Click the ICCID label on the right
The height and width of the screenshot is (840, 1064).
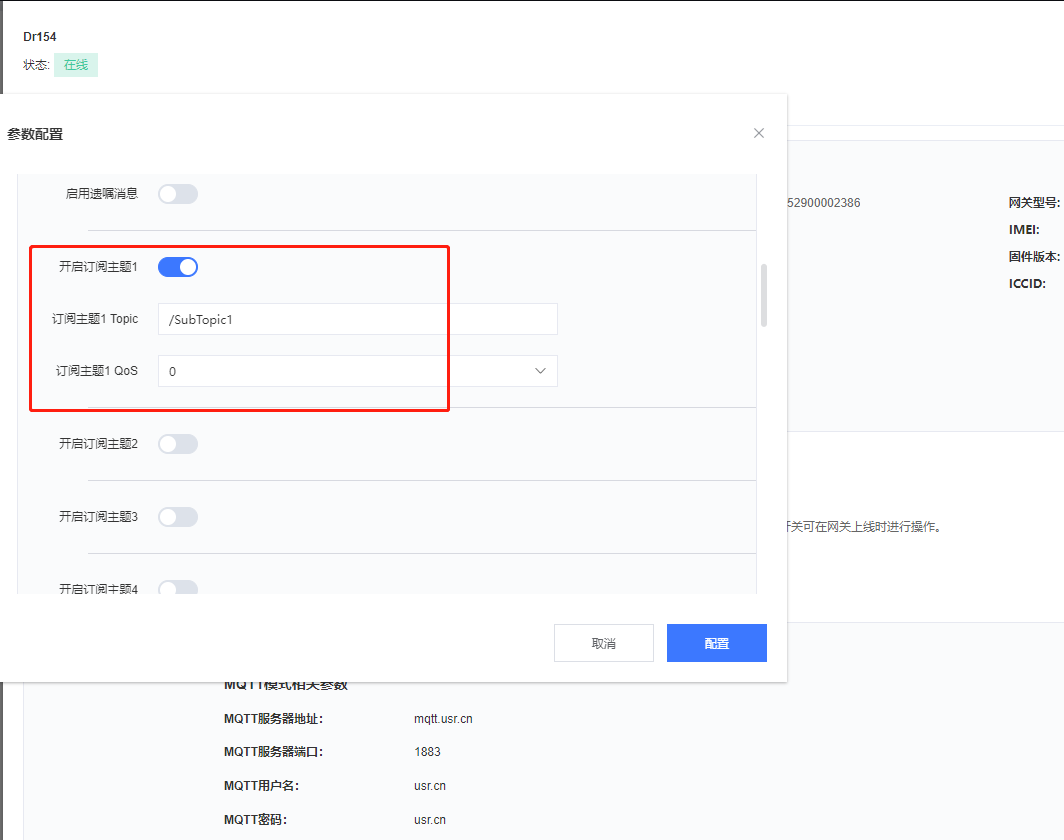pyautogui.click(x=1026, y=284)
